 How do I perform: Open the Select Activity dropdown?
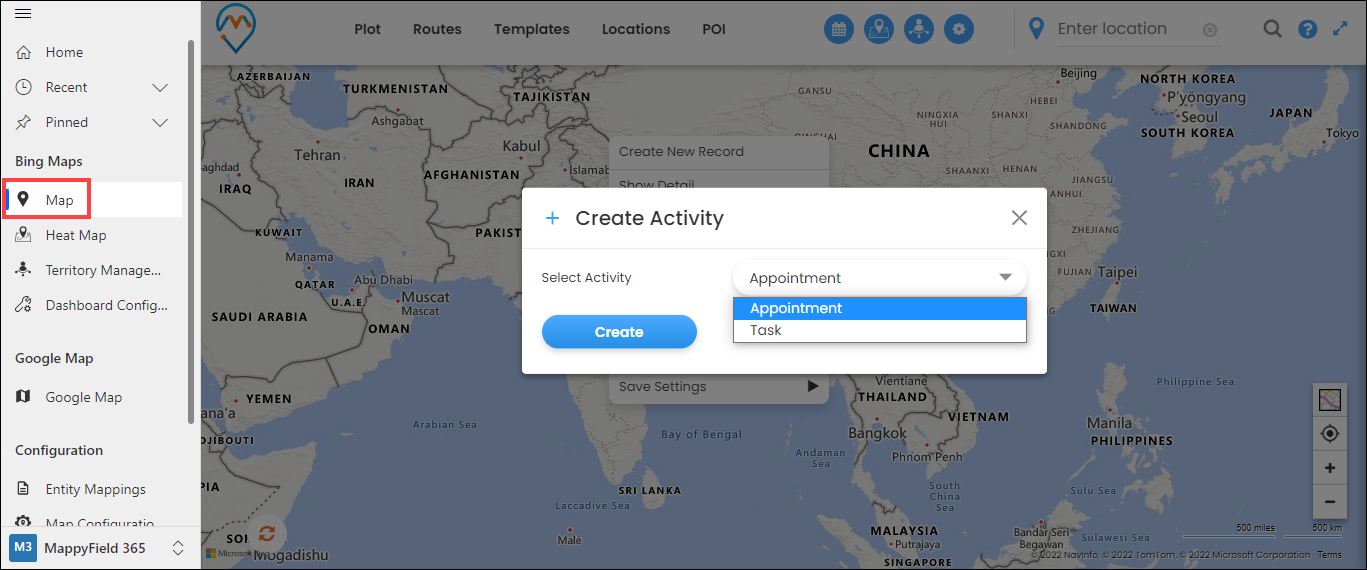tap(880, 278)
